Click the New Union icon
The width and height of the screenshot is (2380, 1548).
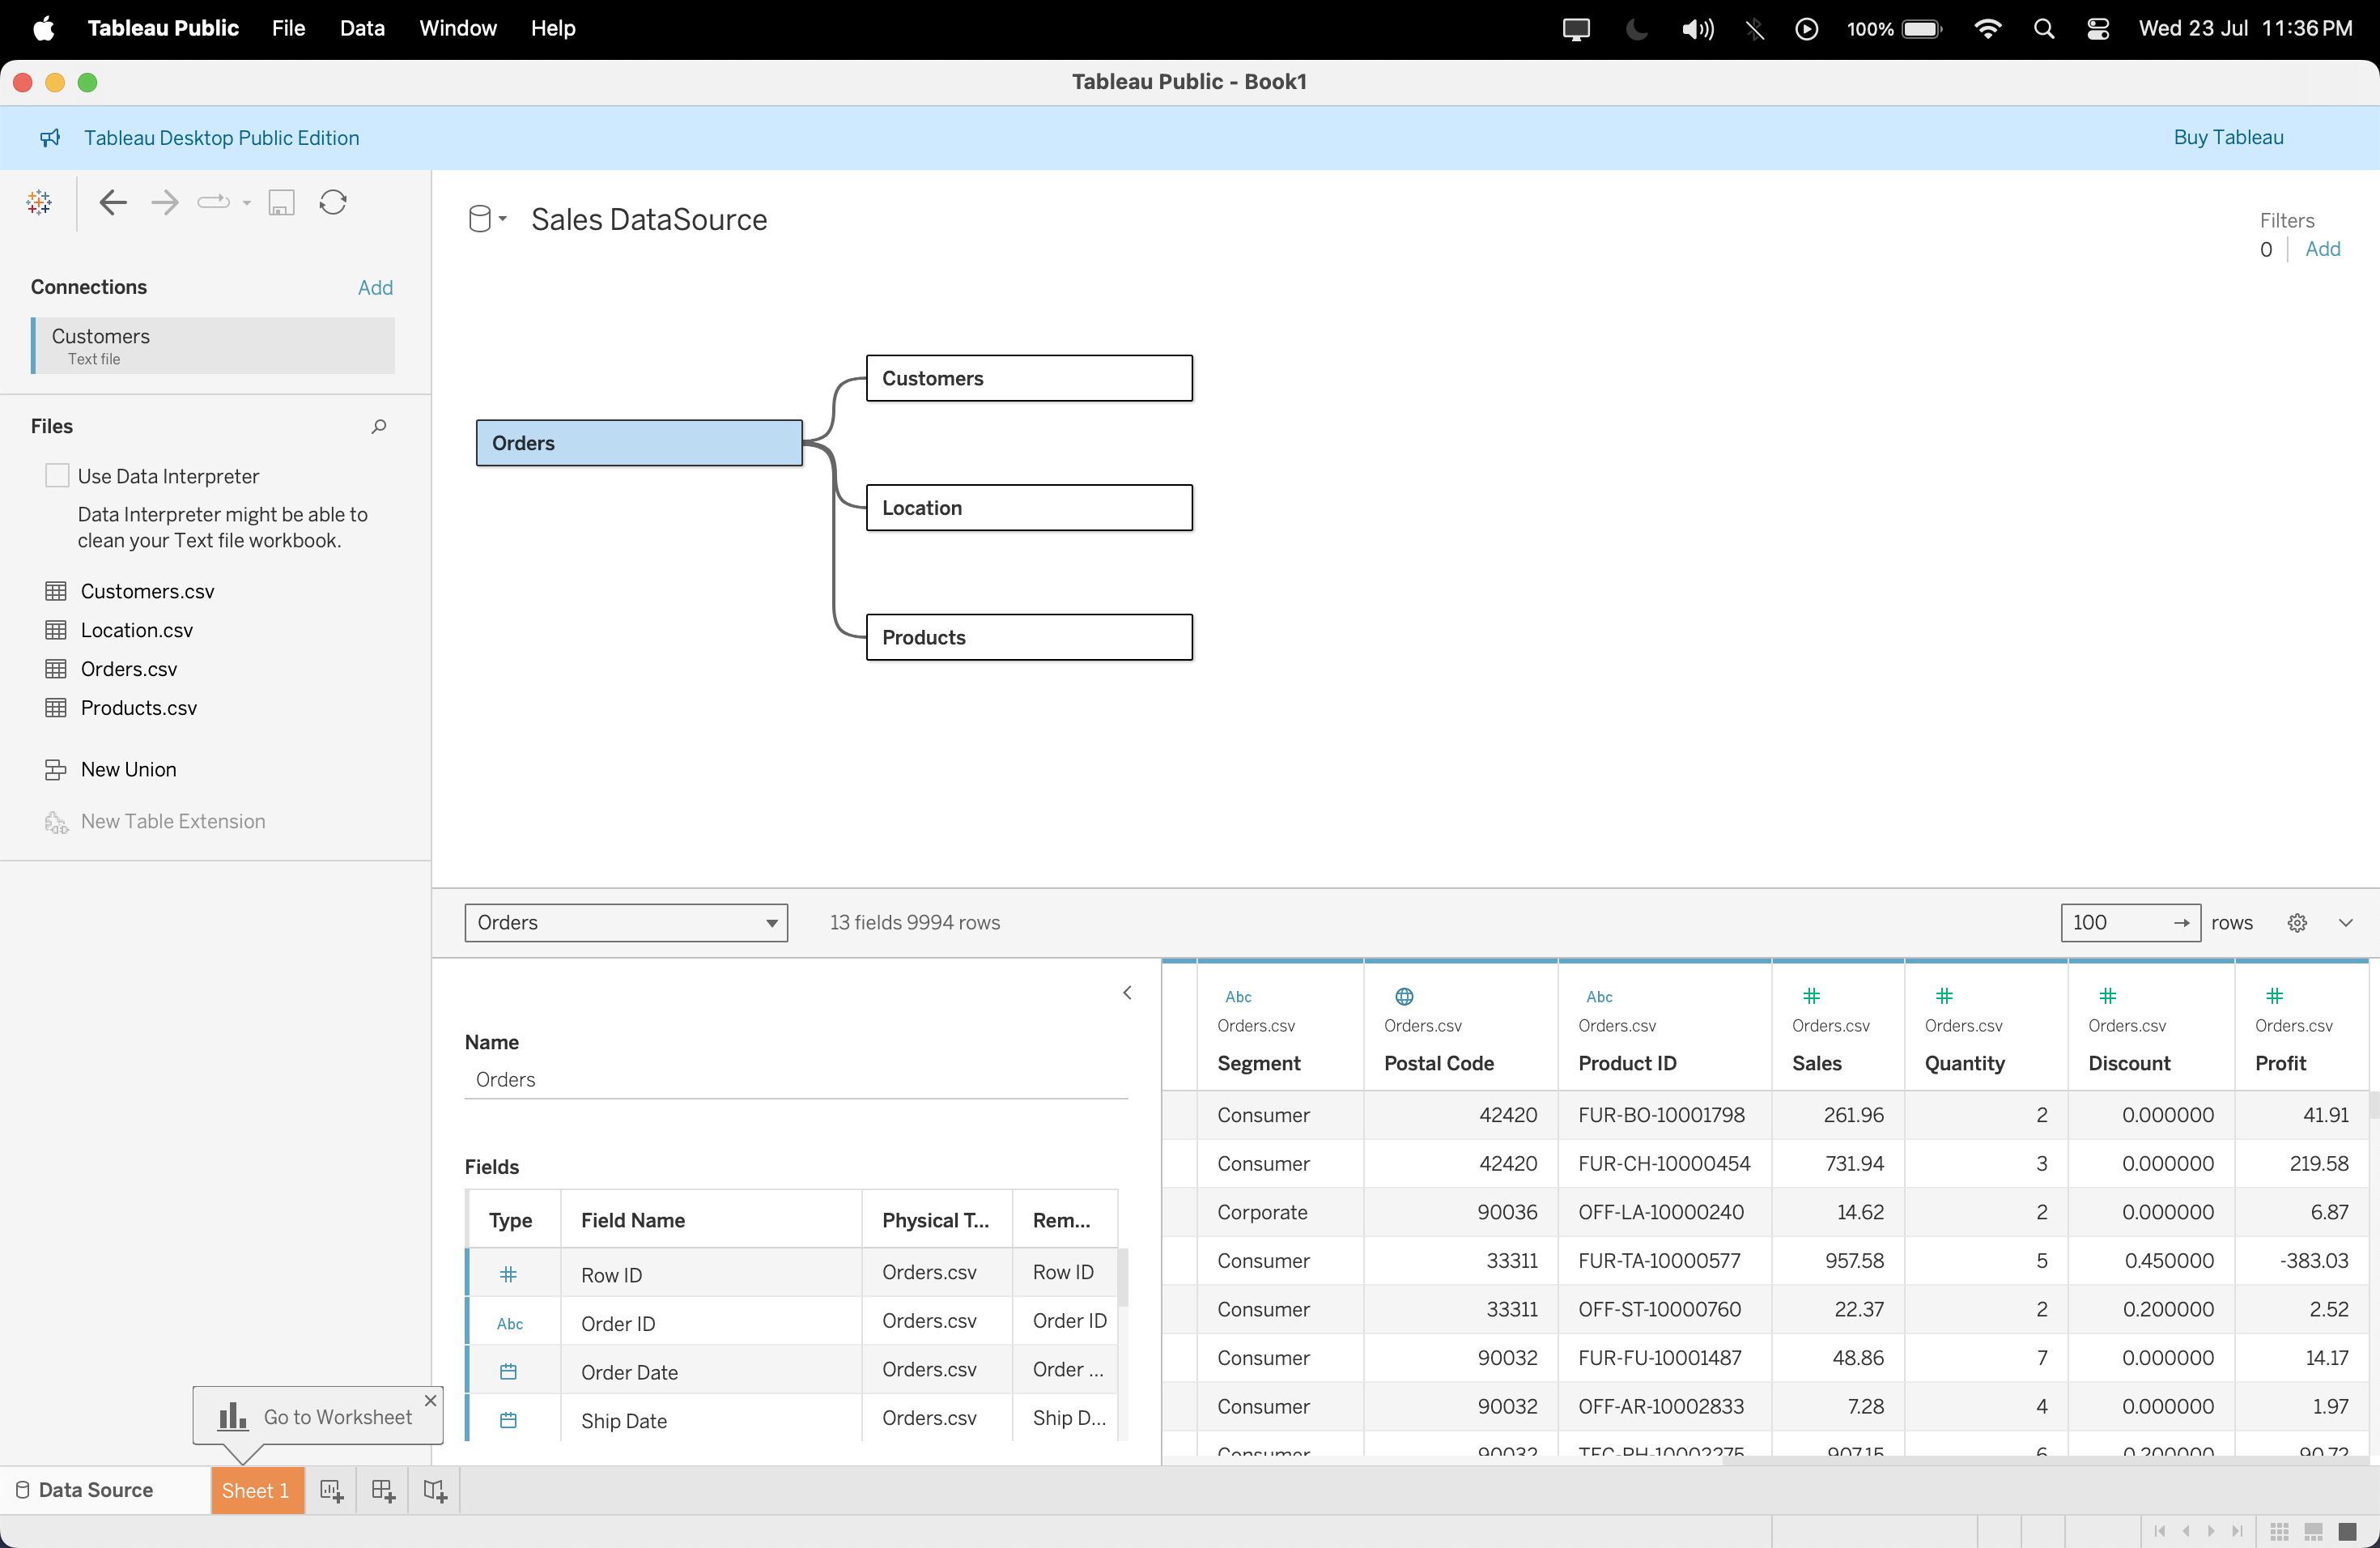[56, 770]
